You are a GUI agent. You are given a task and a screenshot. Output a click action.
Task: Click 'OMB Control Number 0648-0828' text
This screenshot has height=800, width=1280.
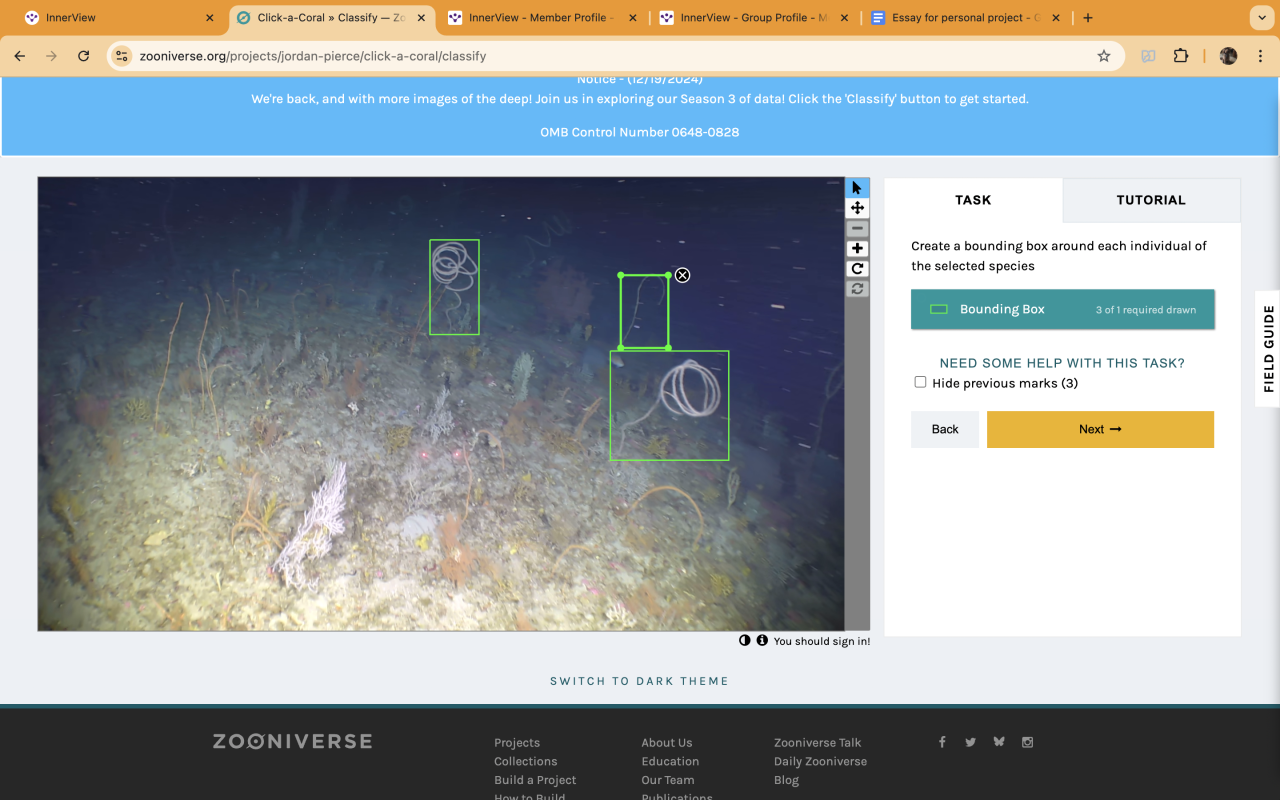point(640,132)
